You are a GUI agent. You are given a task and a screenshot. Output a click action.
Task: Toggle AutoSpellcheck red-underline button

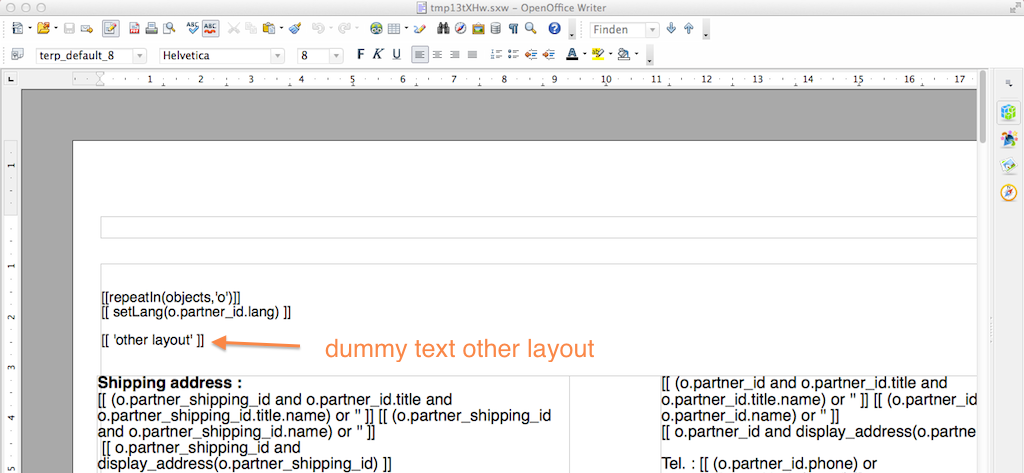[210, 29]
